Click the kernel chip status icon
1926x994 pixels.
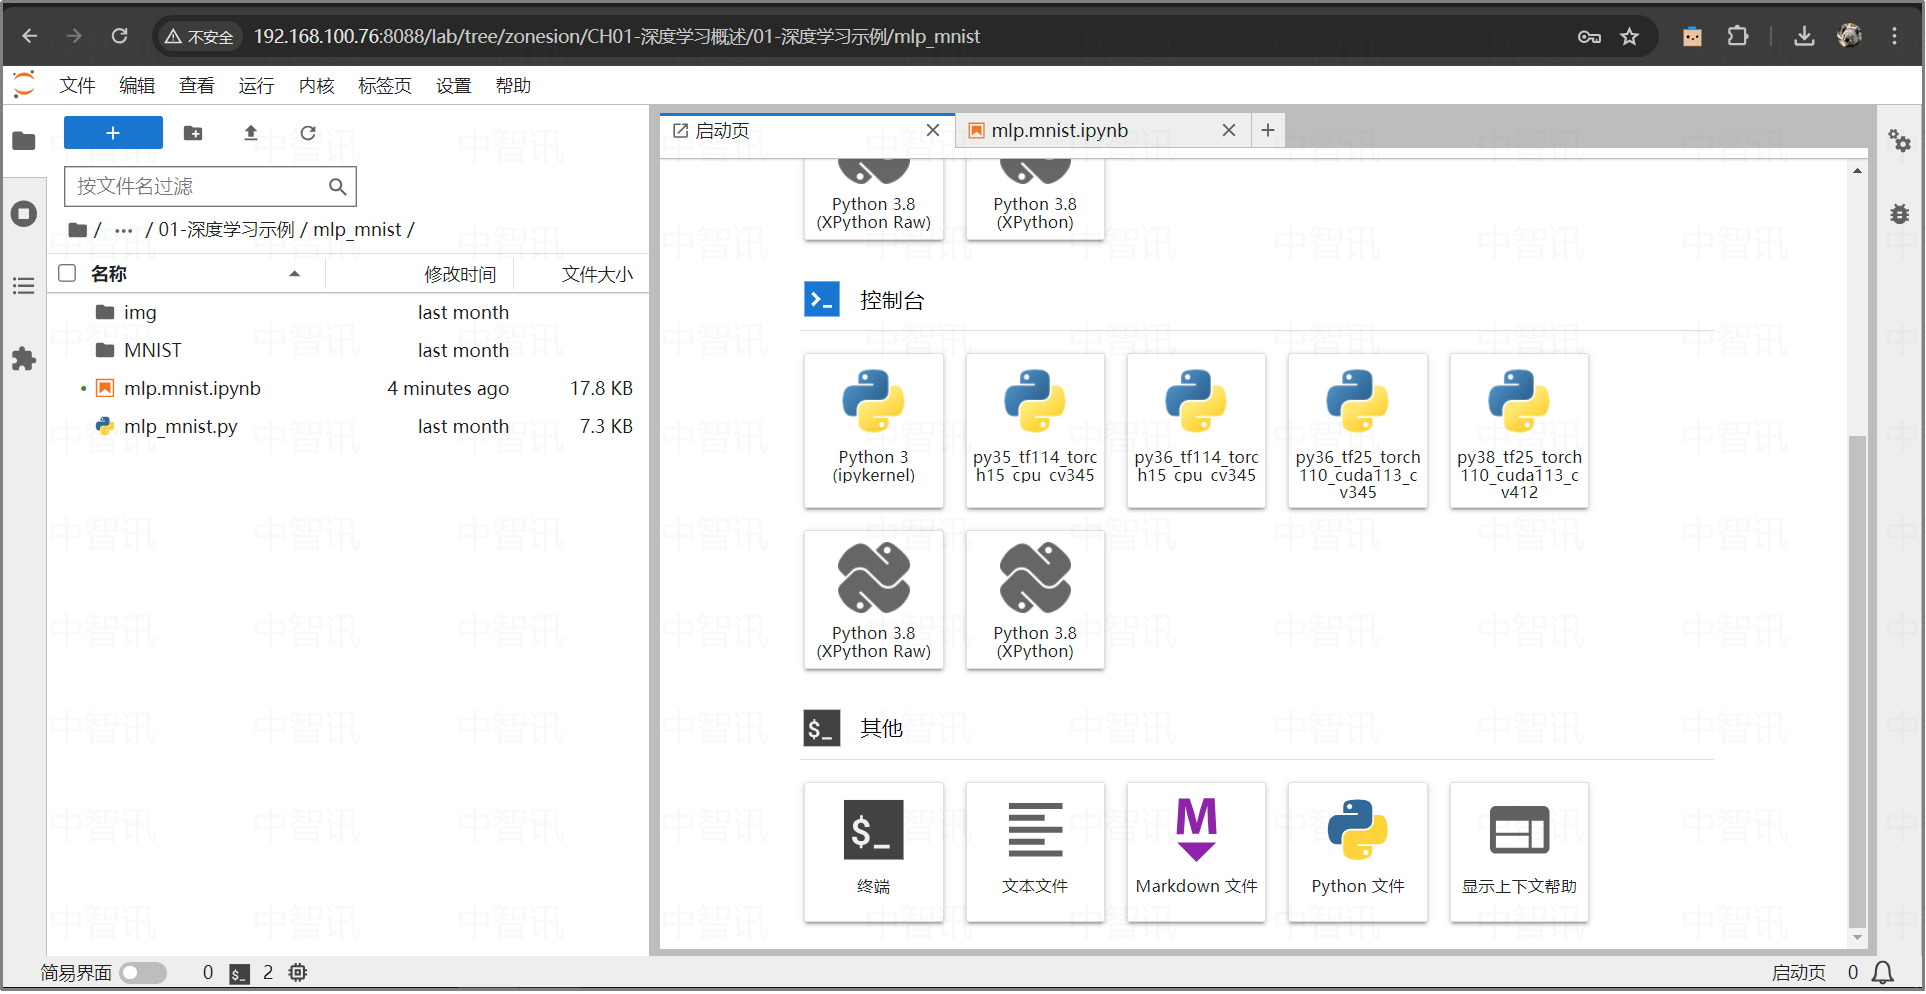(298, 972)
